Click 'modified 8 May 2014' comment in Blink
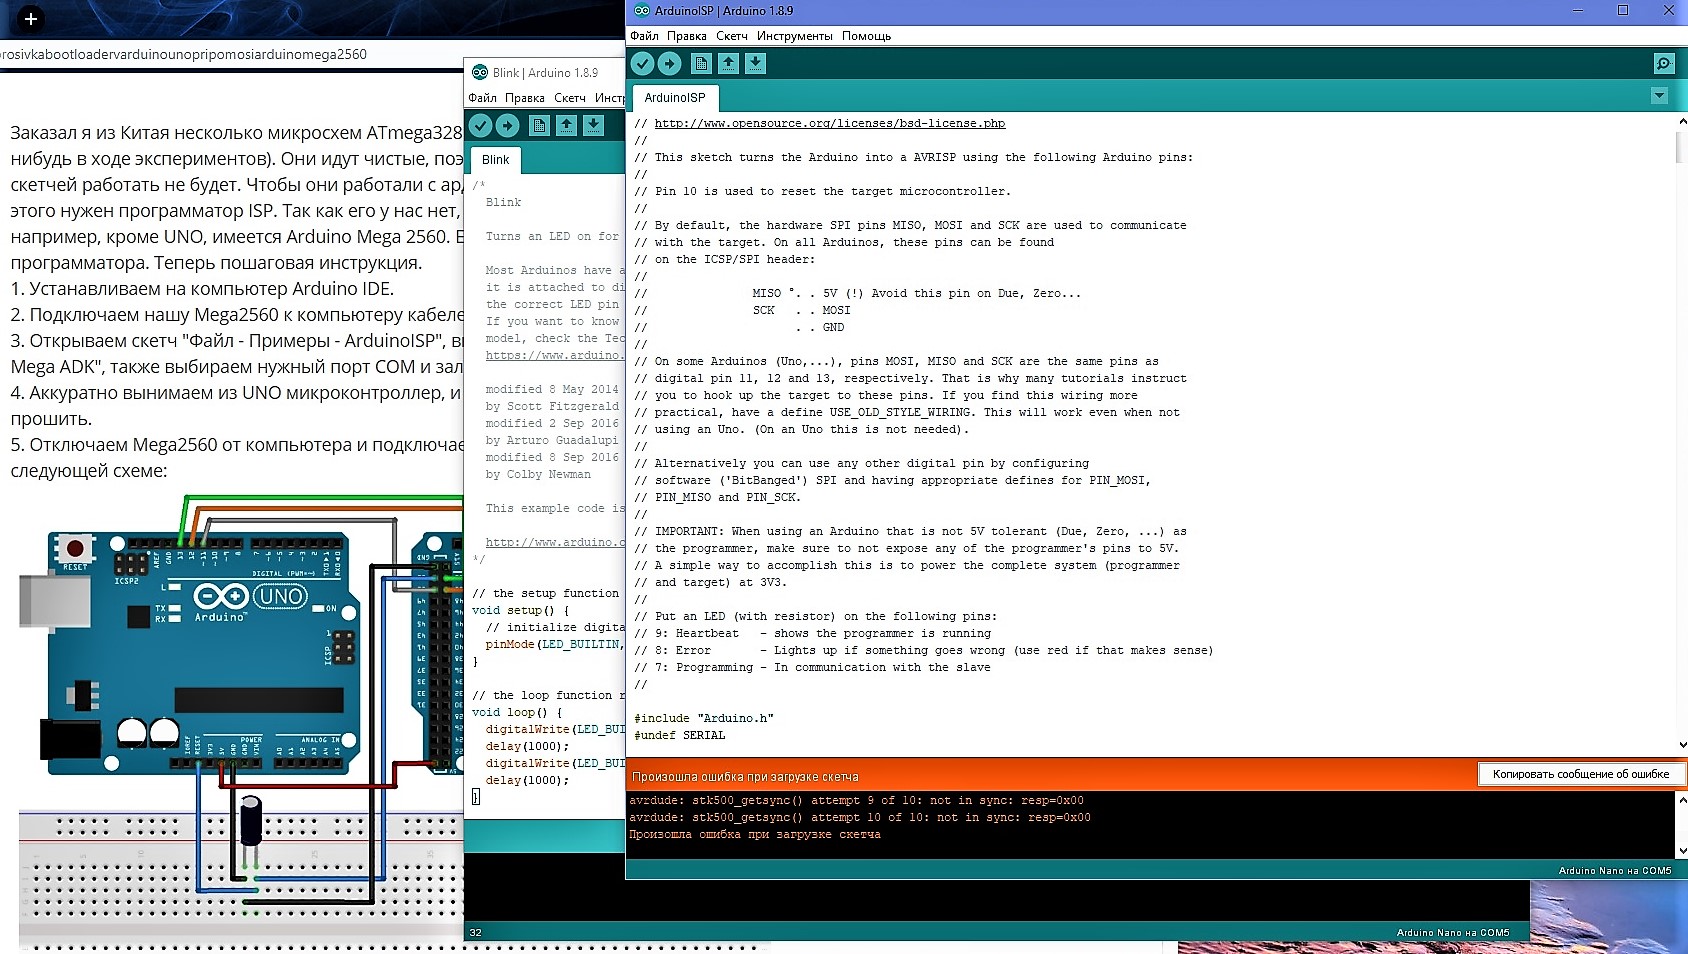The height and width of the screenshot is (954, 1688). [x=552, y=390]
